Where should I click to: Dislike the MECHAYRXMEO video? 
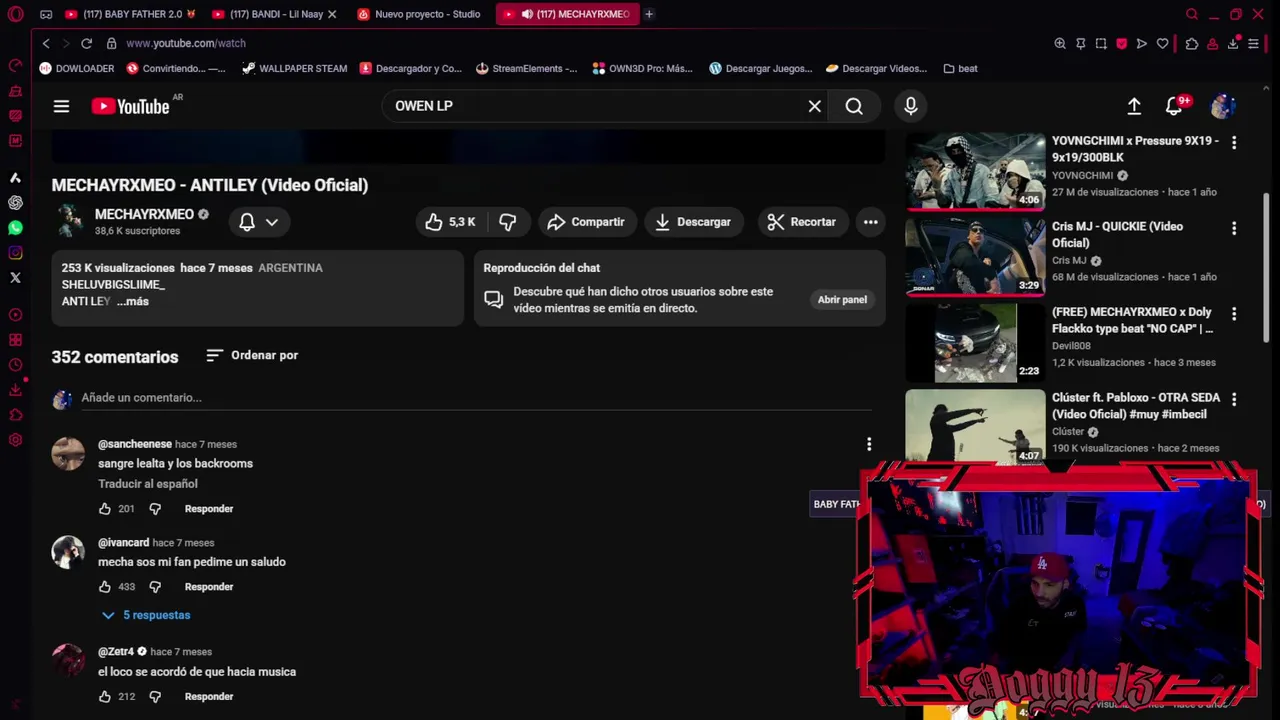pyautogui.click(x=508, y=222)
